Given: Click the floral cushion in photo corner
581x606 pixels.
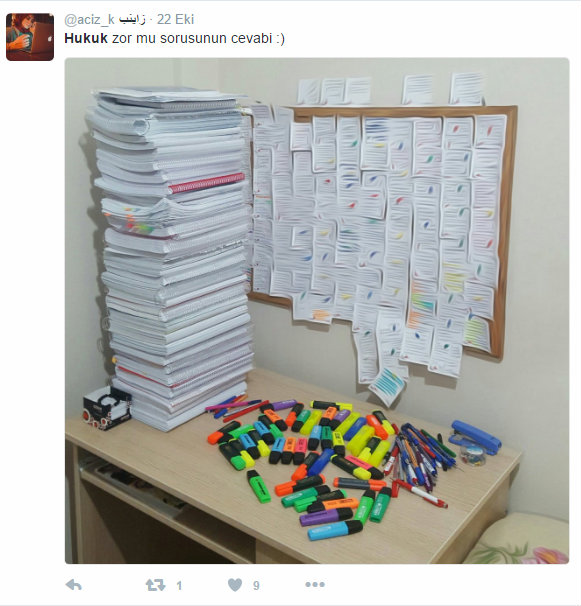Looking at the screenshot, I should point(520,539).
